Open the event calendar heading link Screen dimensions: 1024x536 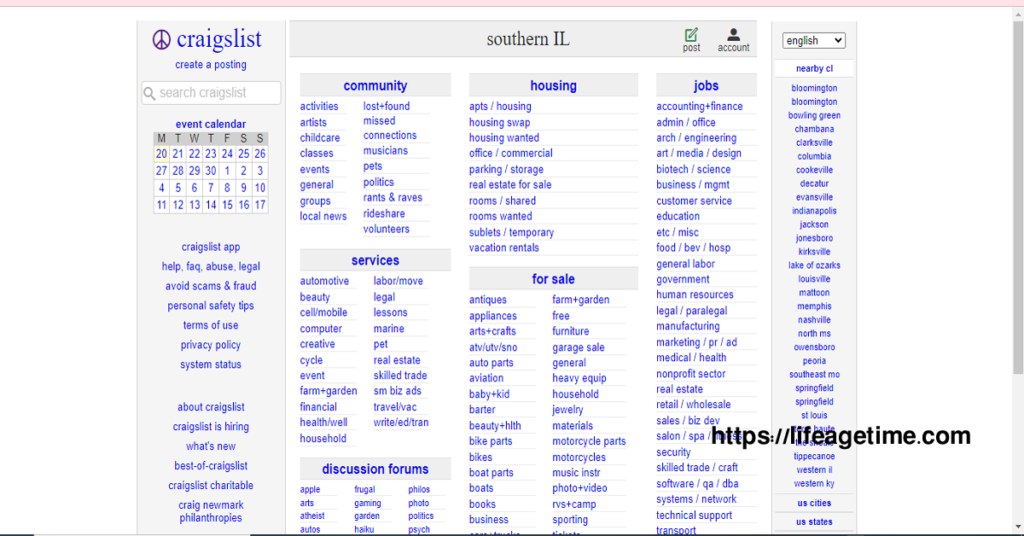[x=211, y=124]
